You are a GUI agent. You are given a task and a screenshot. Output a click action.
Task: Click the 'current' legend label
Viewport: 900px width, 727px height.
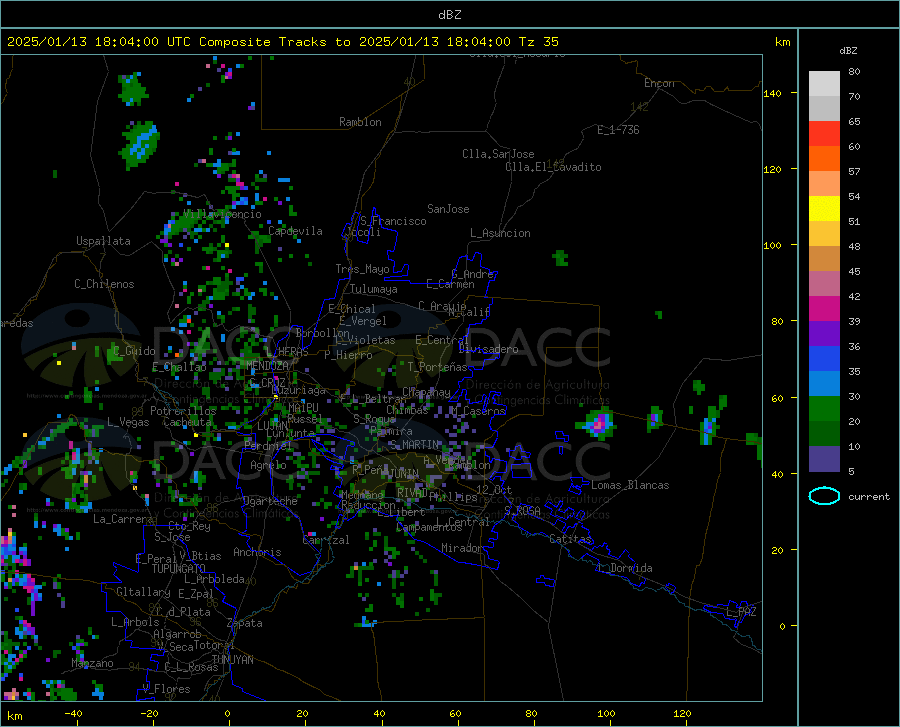(x=869, y=496)
